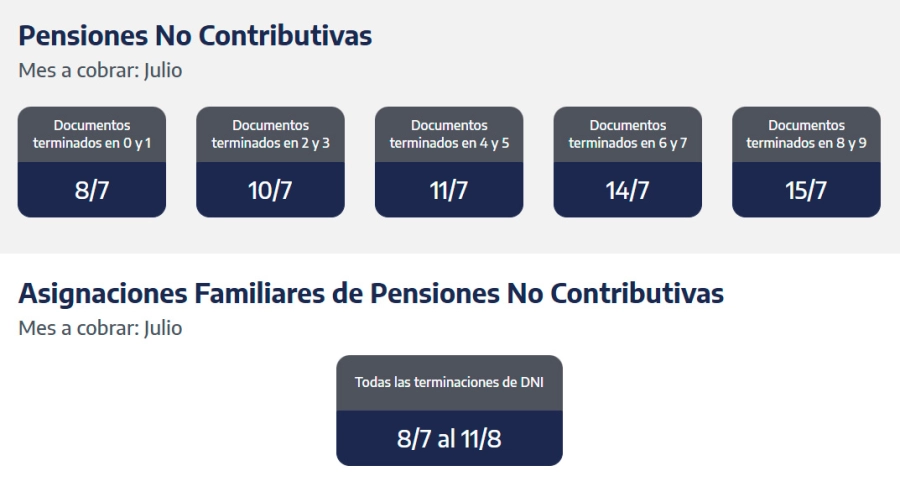Click the word 'DNI' in the bottom card
This screenshot has width=900, height=492.
[x=530, y=382]
